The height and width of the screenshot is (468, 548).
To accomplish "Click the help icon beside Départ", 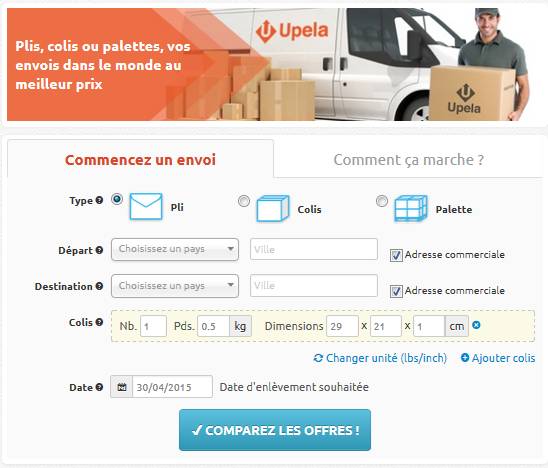I will (99, 250).
